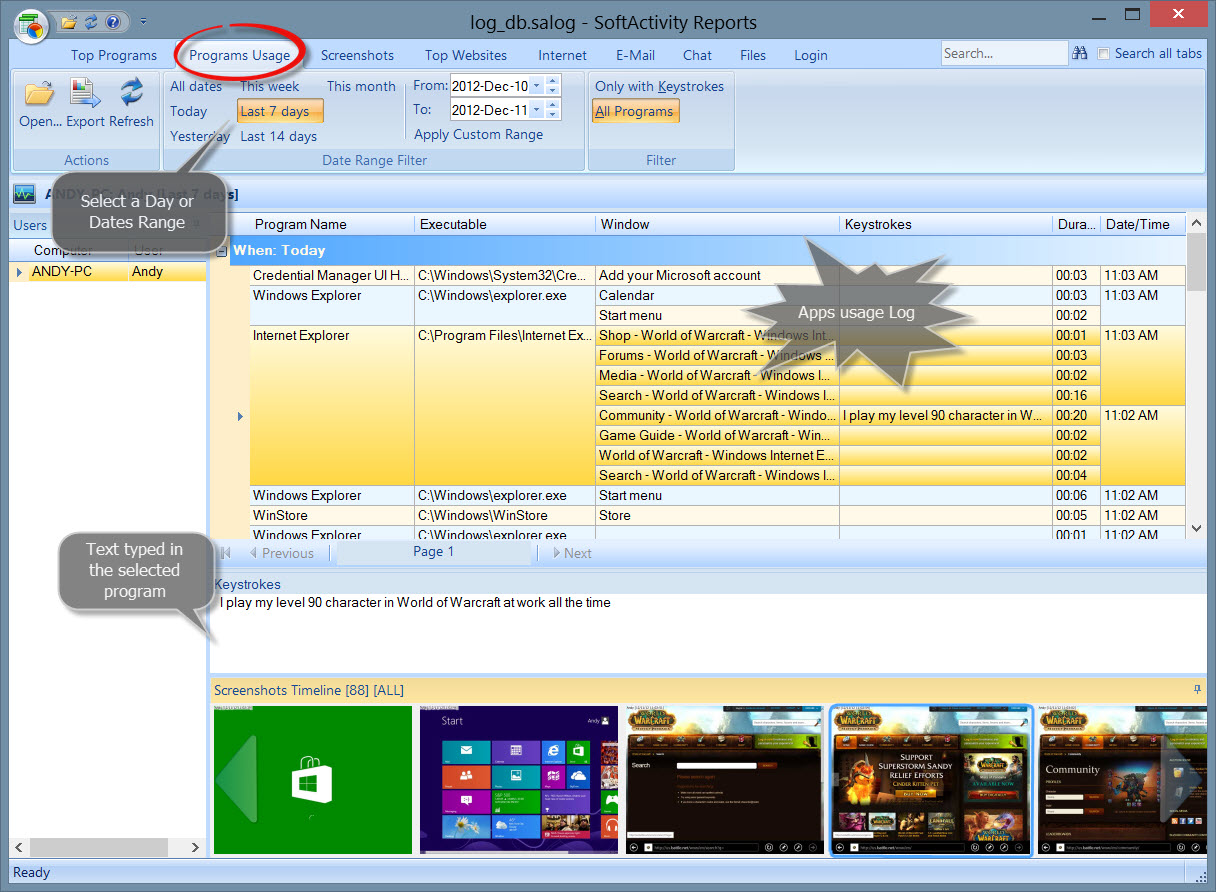The width and height of the screenshot is (1216, 892).
Task: Select the 'Community - World of Warcraft' window entry
Action: pos(717,416)
